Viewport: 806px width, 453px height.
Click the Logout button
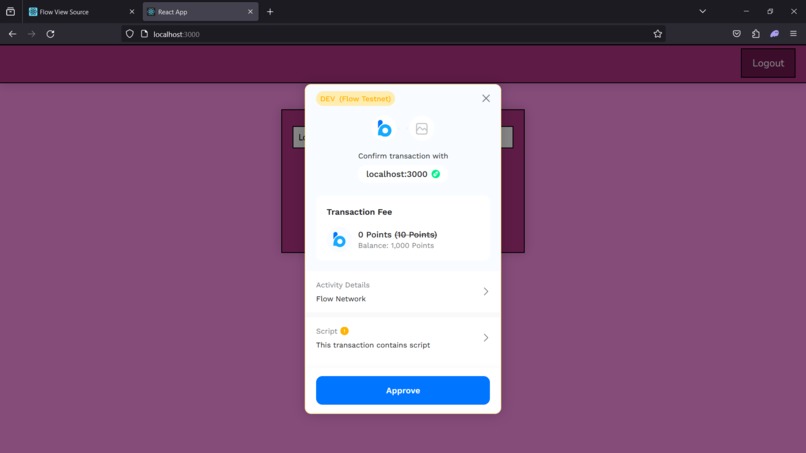click(x=768, y=63)
